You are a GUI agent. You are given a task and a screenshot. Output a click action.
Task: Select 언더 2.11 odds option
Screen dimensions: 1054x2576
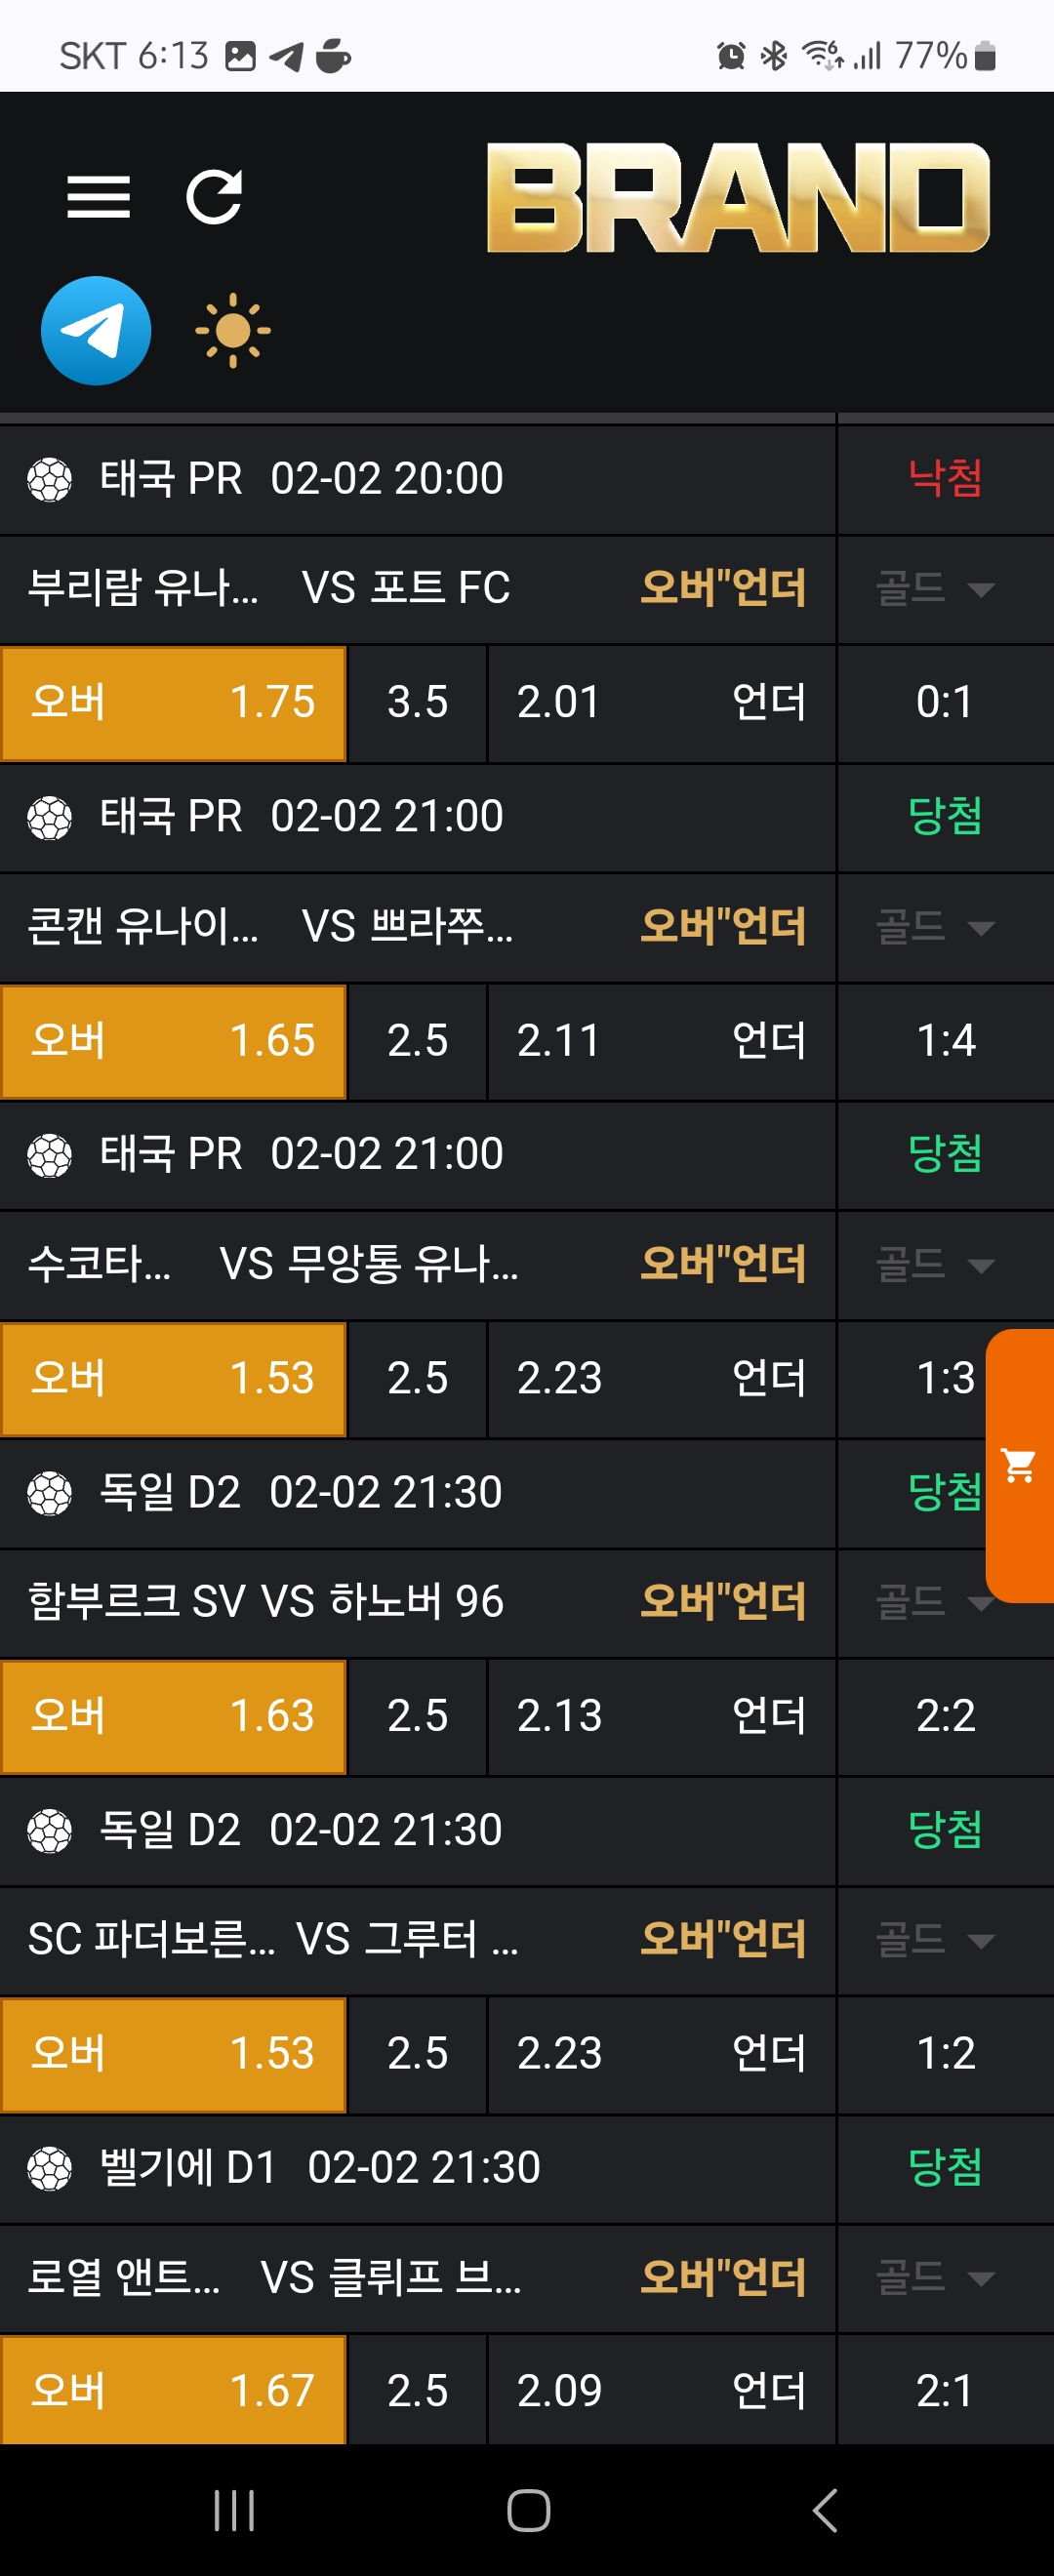[x=661, y=1041]
